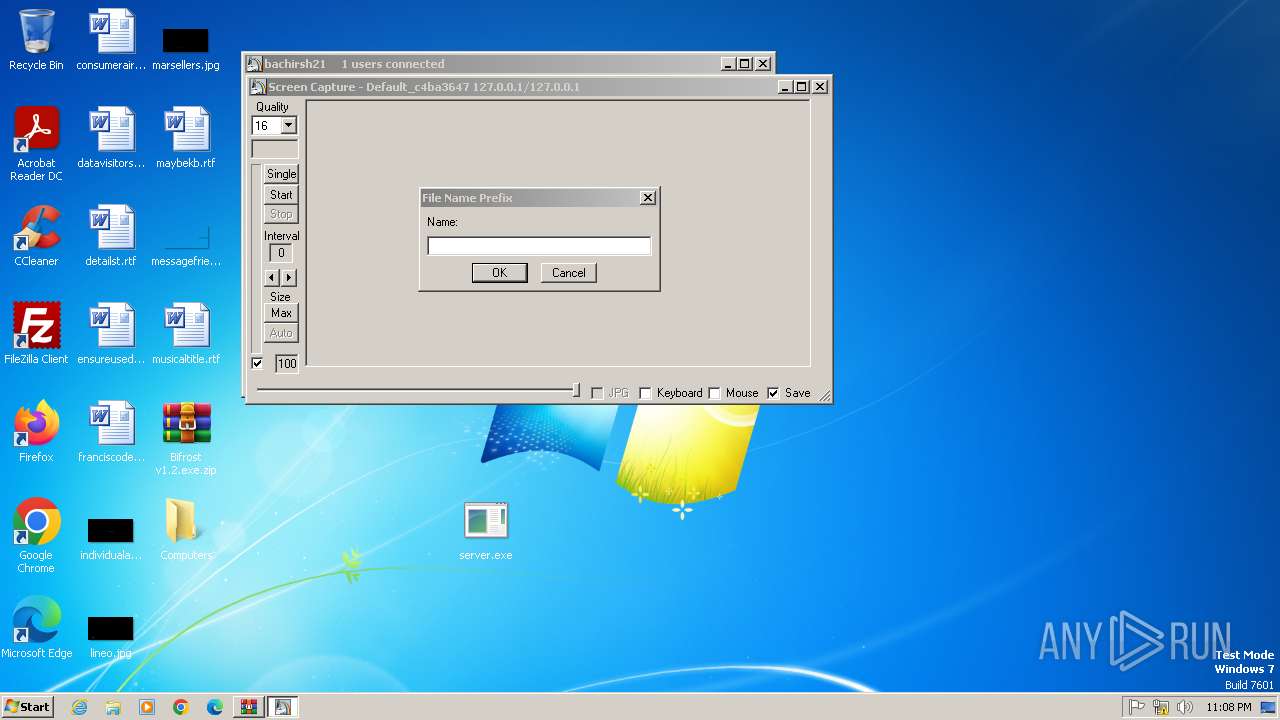Toggle the checkbox beside 100 value
The height and width of the screenshot is (720, 1280).
pos(257,363)
